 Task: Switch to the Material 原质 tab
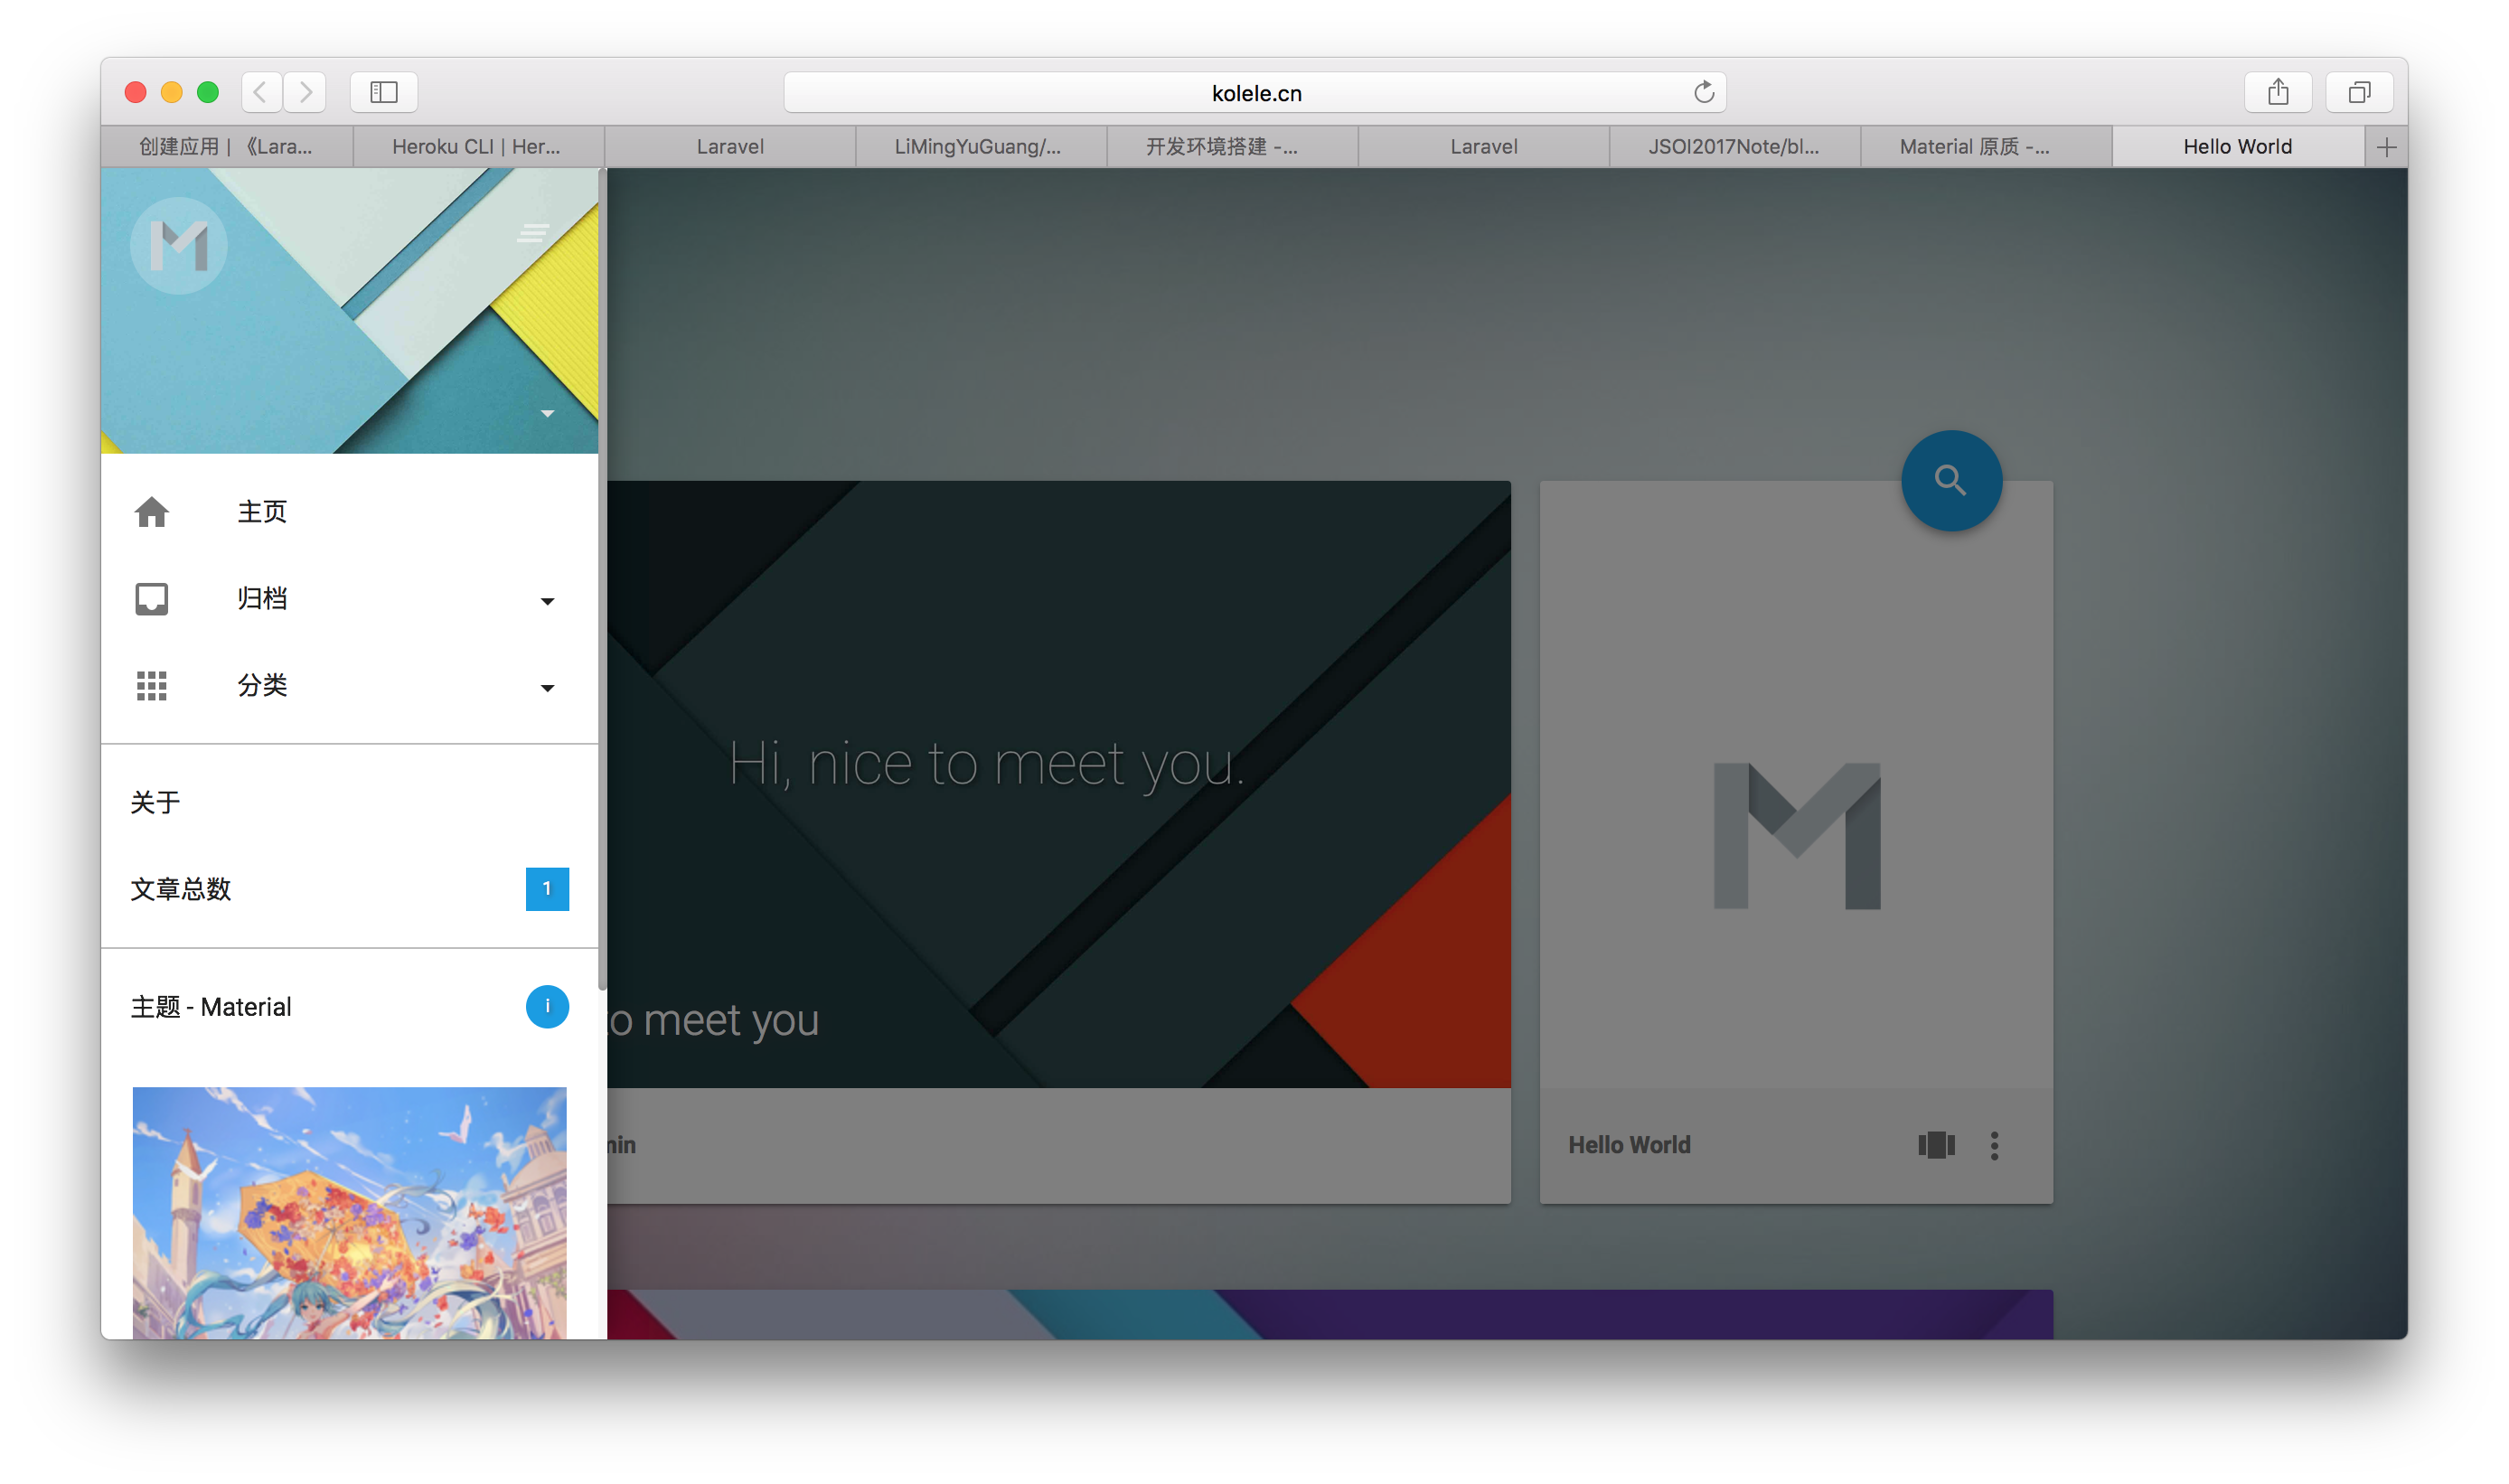coord(1975,147)
